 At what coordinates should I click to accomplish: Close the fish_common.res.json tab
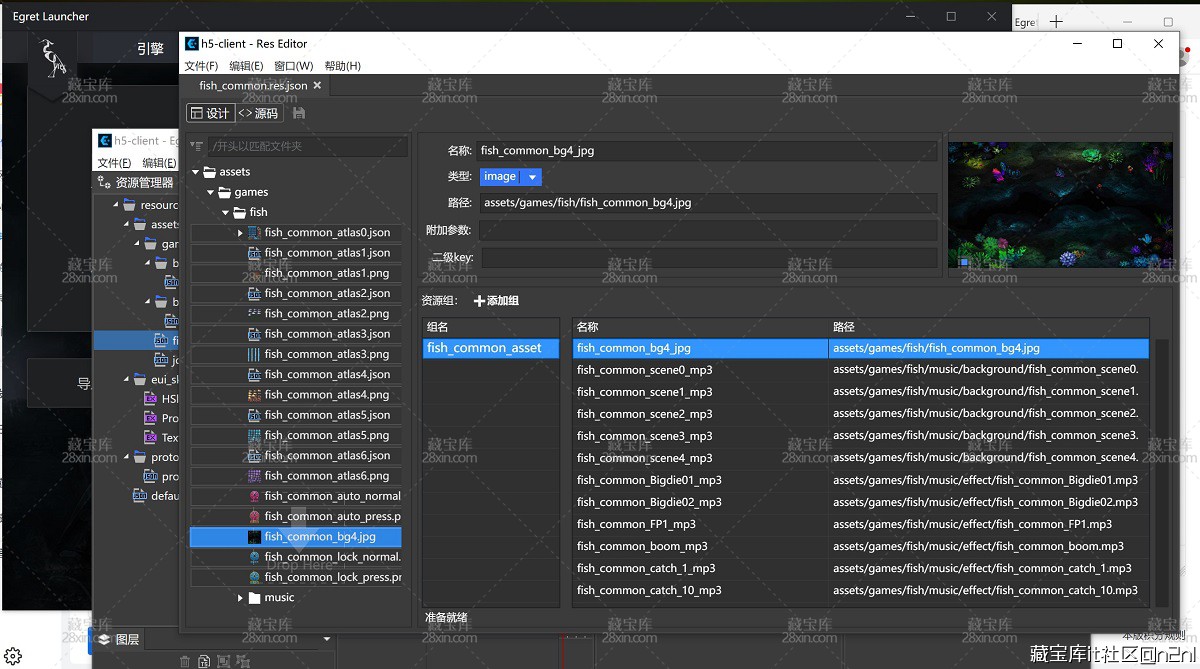318,86
